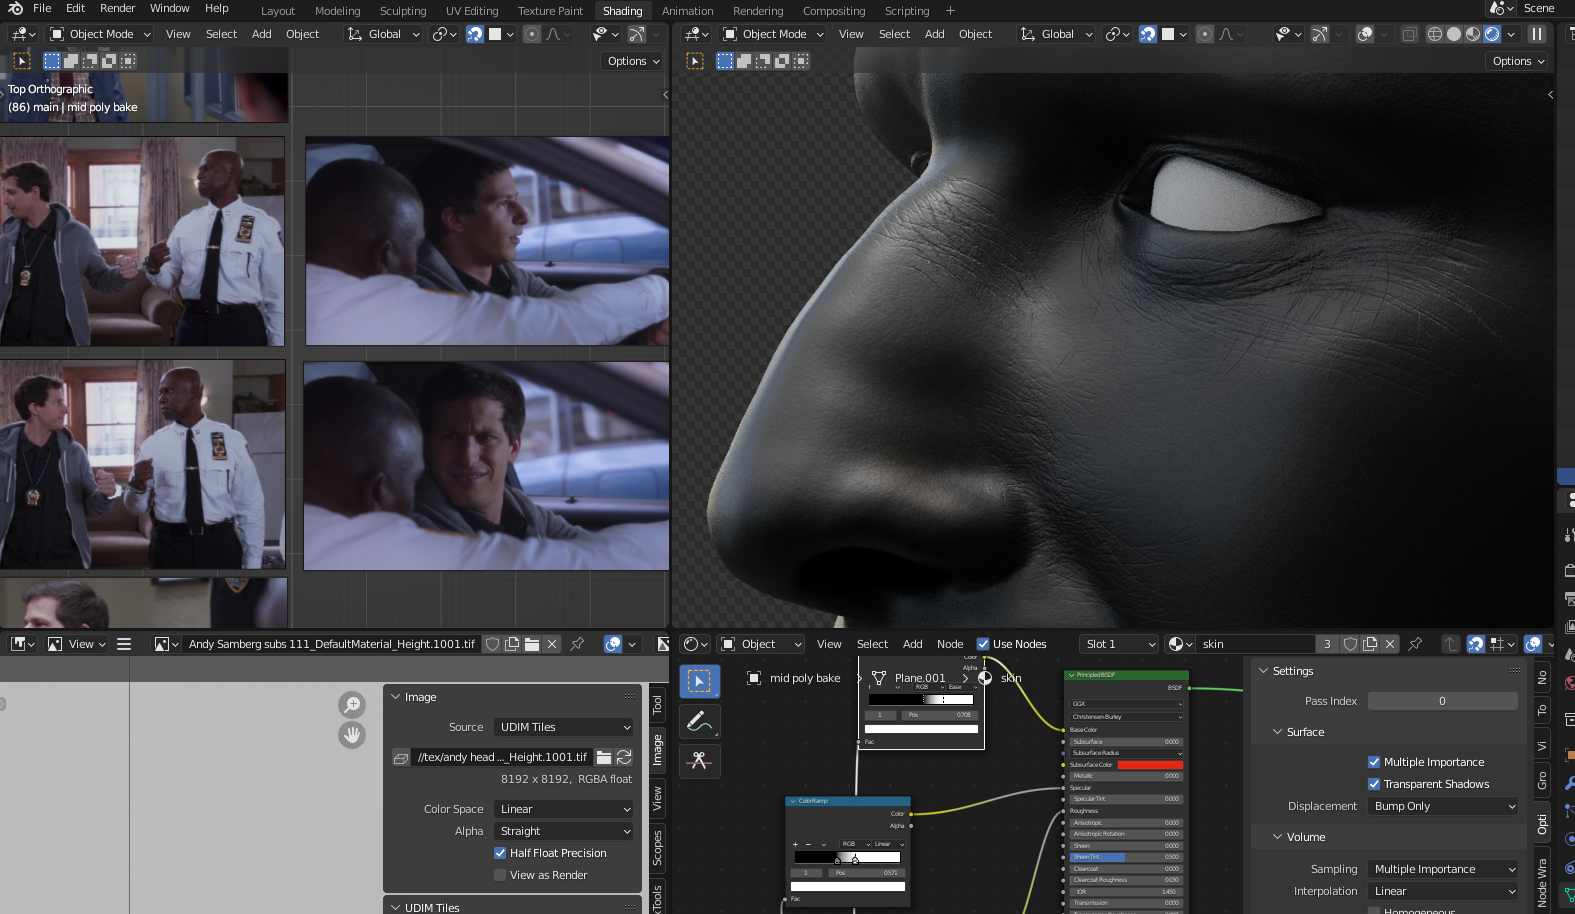This screenshot has height=914, width=1575.
Task: Duplicate the skin material
Action: (1370, 644)
